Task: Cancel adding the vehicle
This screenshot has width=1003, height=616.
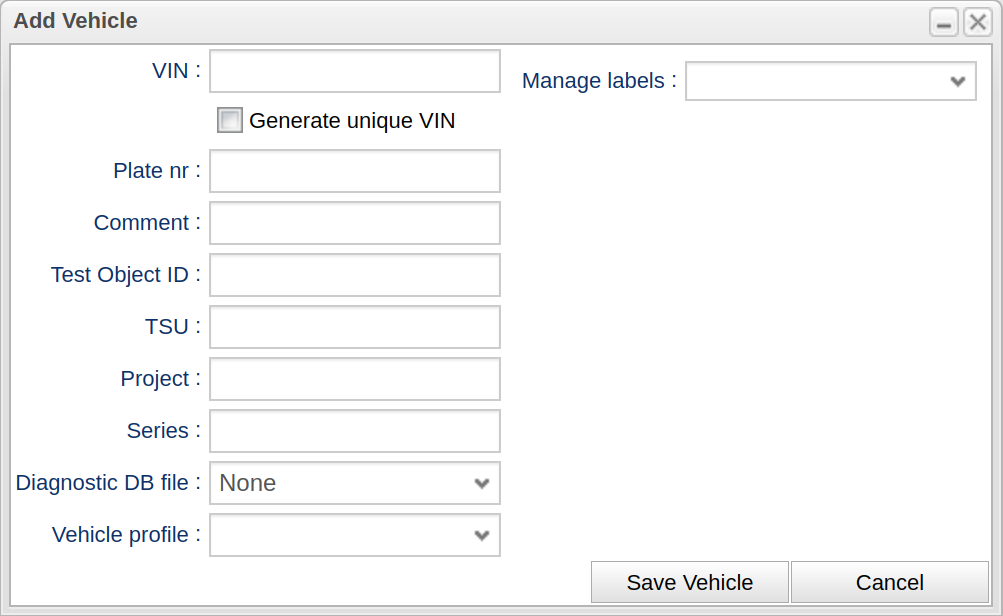Action: pos(889,582)
